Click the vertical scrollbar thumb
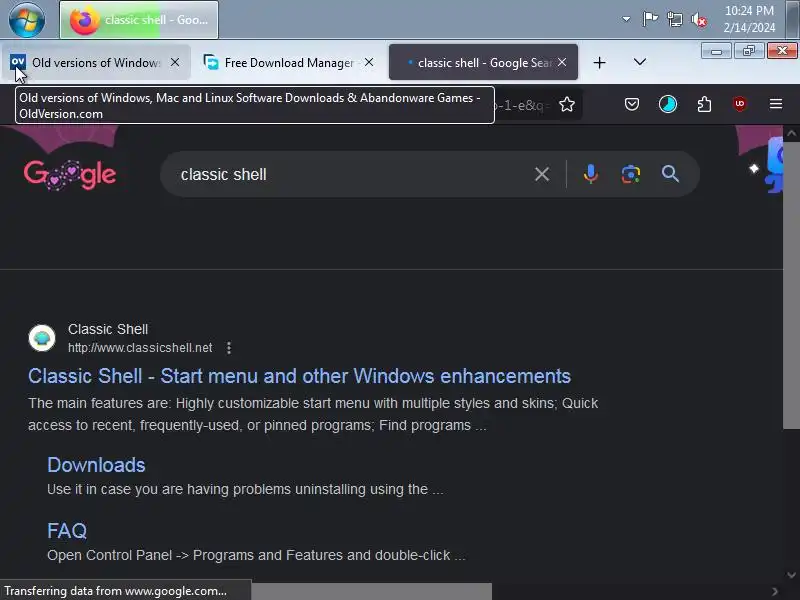Screen dimensions: 800x600 pyautogui.click(x=791, y=286)
